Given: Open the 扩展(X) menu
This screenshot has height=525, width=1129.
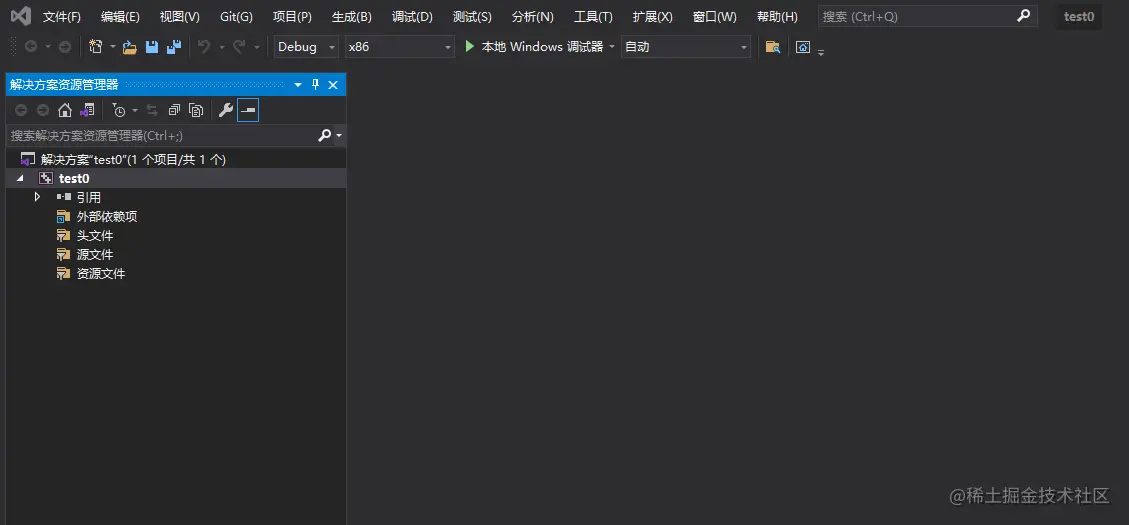Looking at the screenshot, I should click(652, 17).
